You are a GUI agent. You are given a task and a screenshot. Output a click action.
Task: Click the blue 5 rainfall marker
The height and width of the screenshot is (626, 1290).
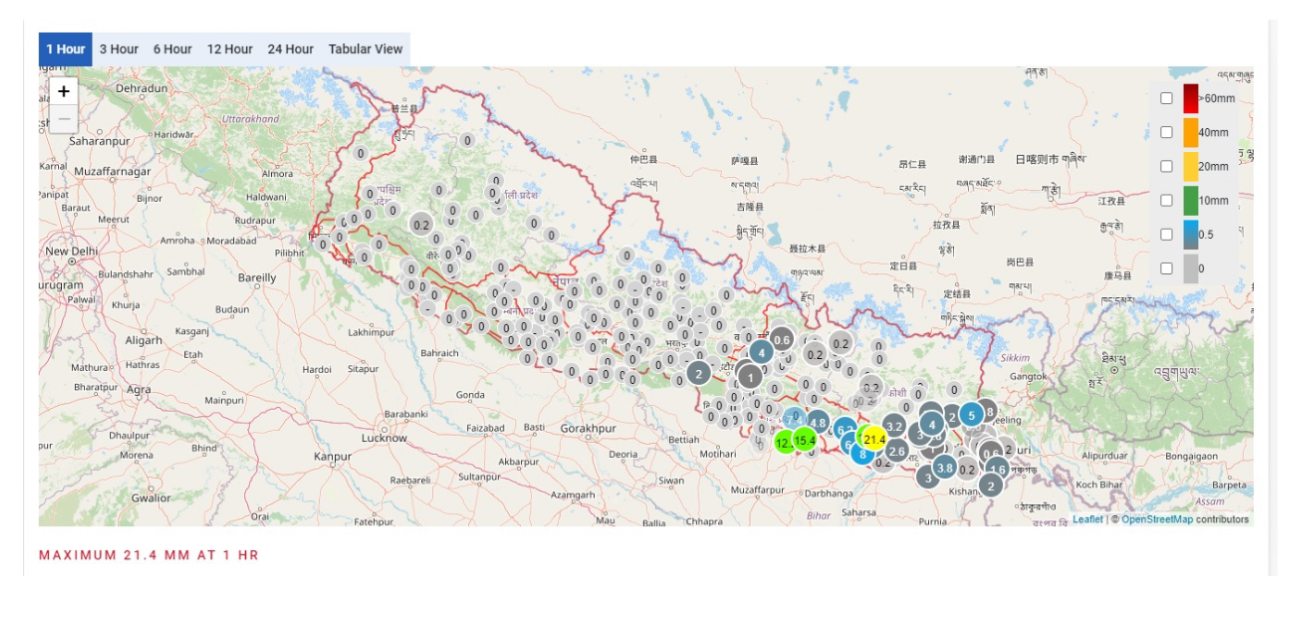pos(971,415)
